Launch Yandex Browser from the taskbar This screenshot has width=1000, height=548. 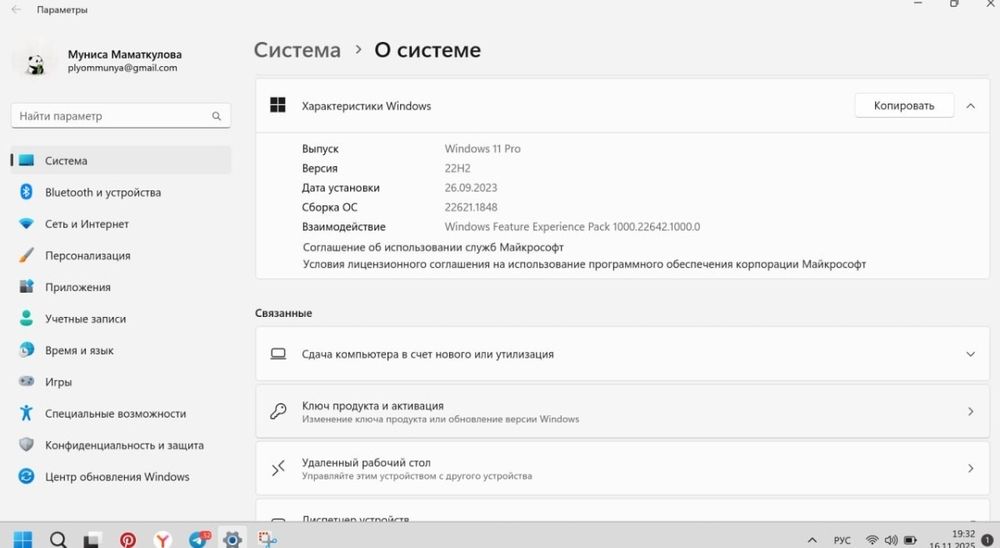[x=163, y=540]
